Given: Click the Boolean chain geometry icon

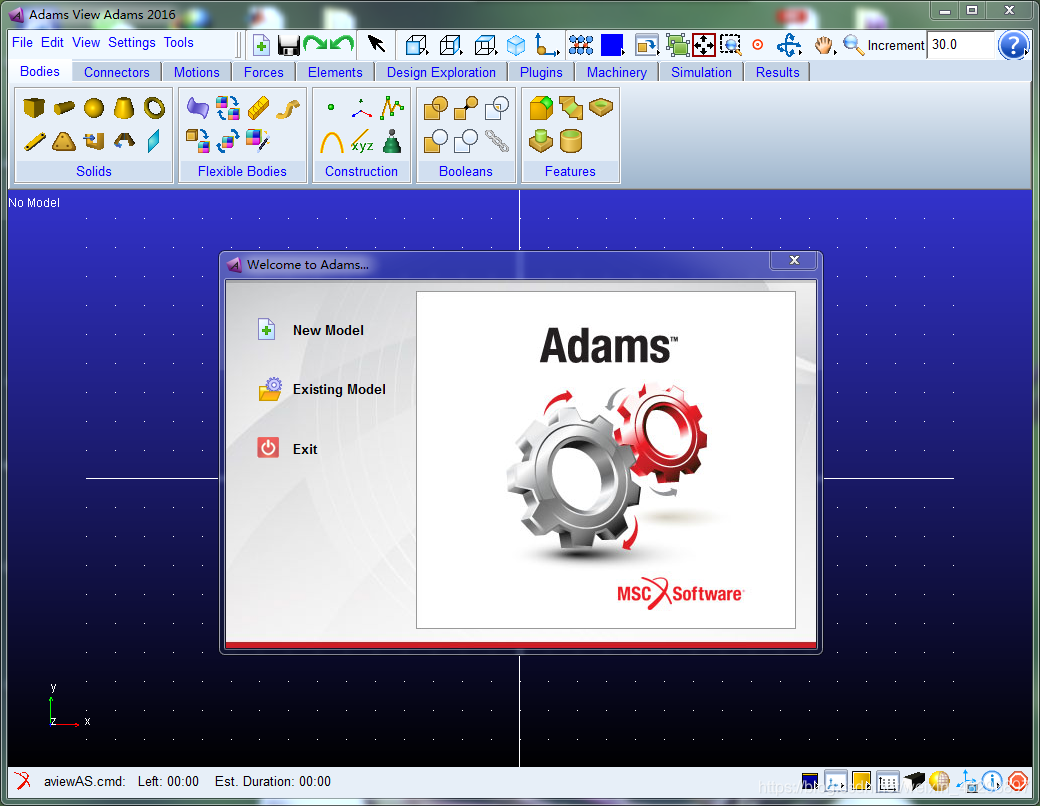Looking at the screenshot, I should (x=497, y=141).
